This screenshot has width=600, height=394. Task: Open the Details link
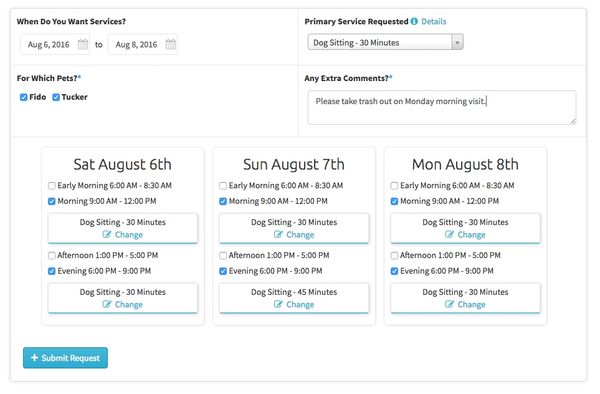tap(434, 21)
